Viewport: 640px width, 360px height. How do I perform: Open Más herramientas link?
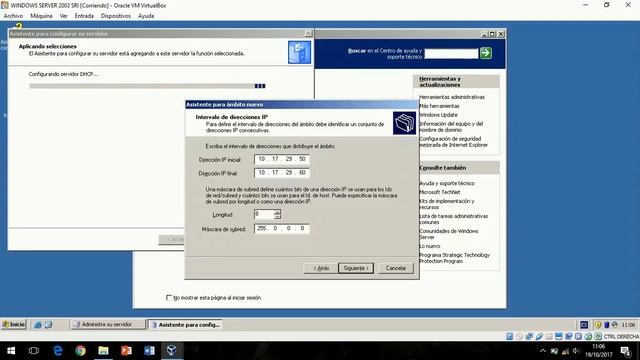click(439, 106)
